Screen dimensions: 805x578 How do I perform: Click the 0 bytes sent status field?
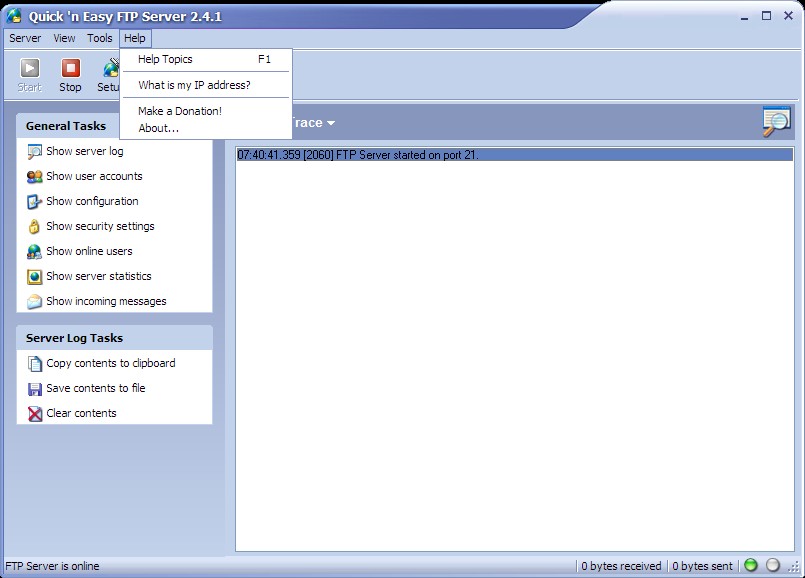(702, 566)
